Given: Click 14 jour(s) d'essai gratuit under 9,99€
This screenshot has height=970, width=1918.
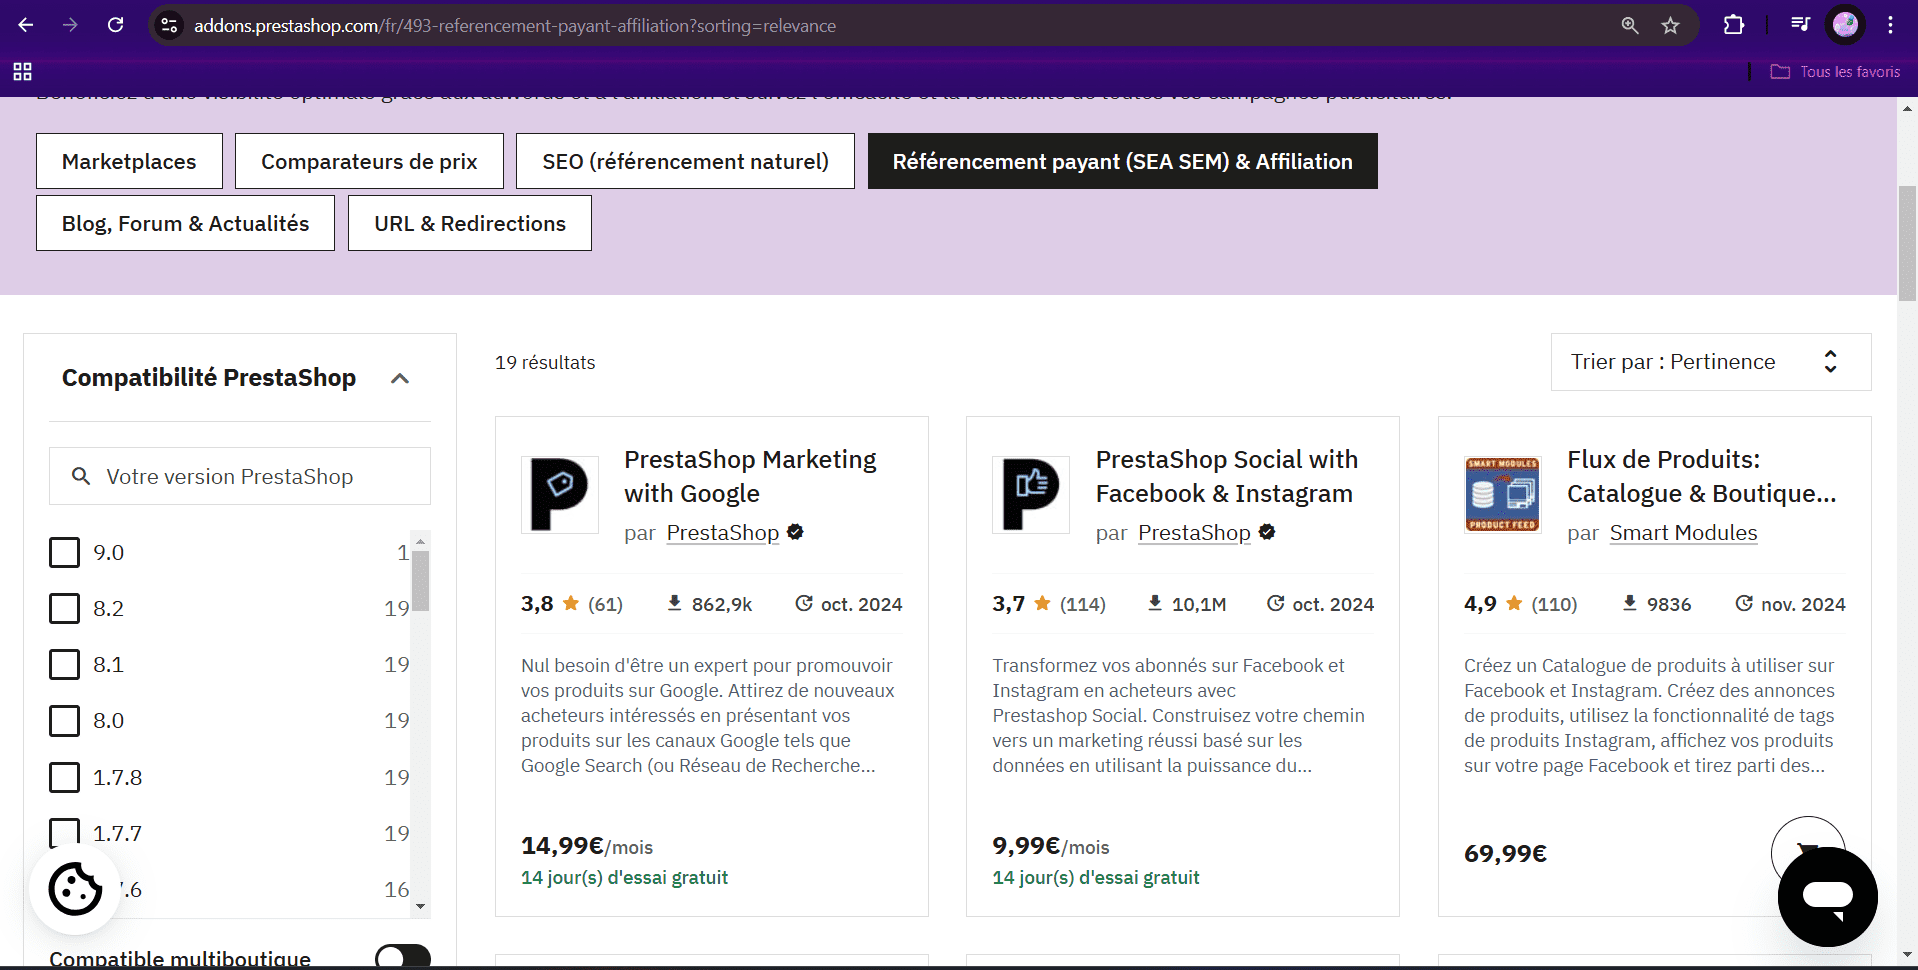Looking at the screenshot, I should pyautogui.click(x=1096, y=877).
